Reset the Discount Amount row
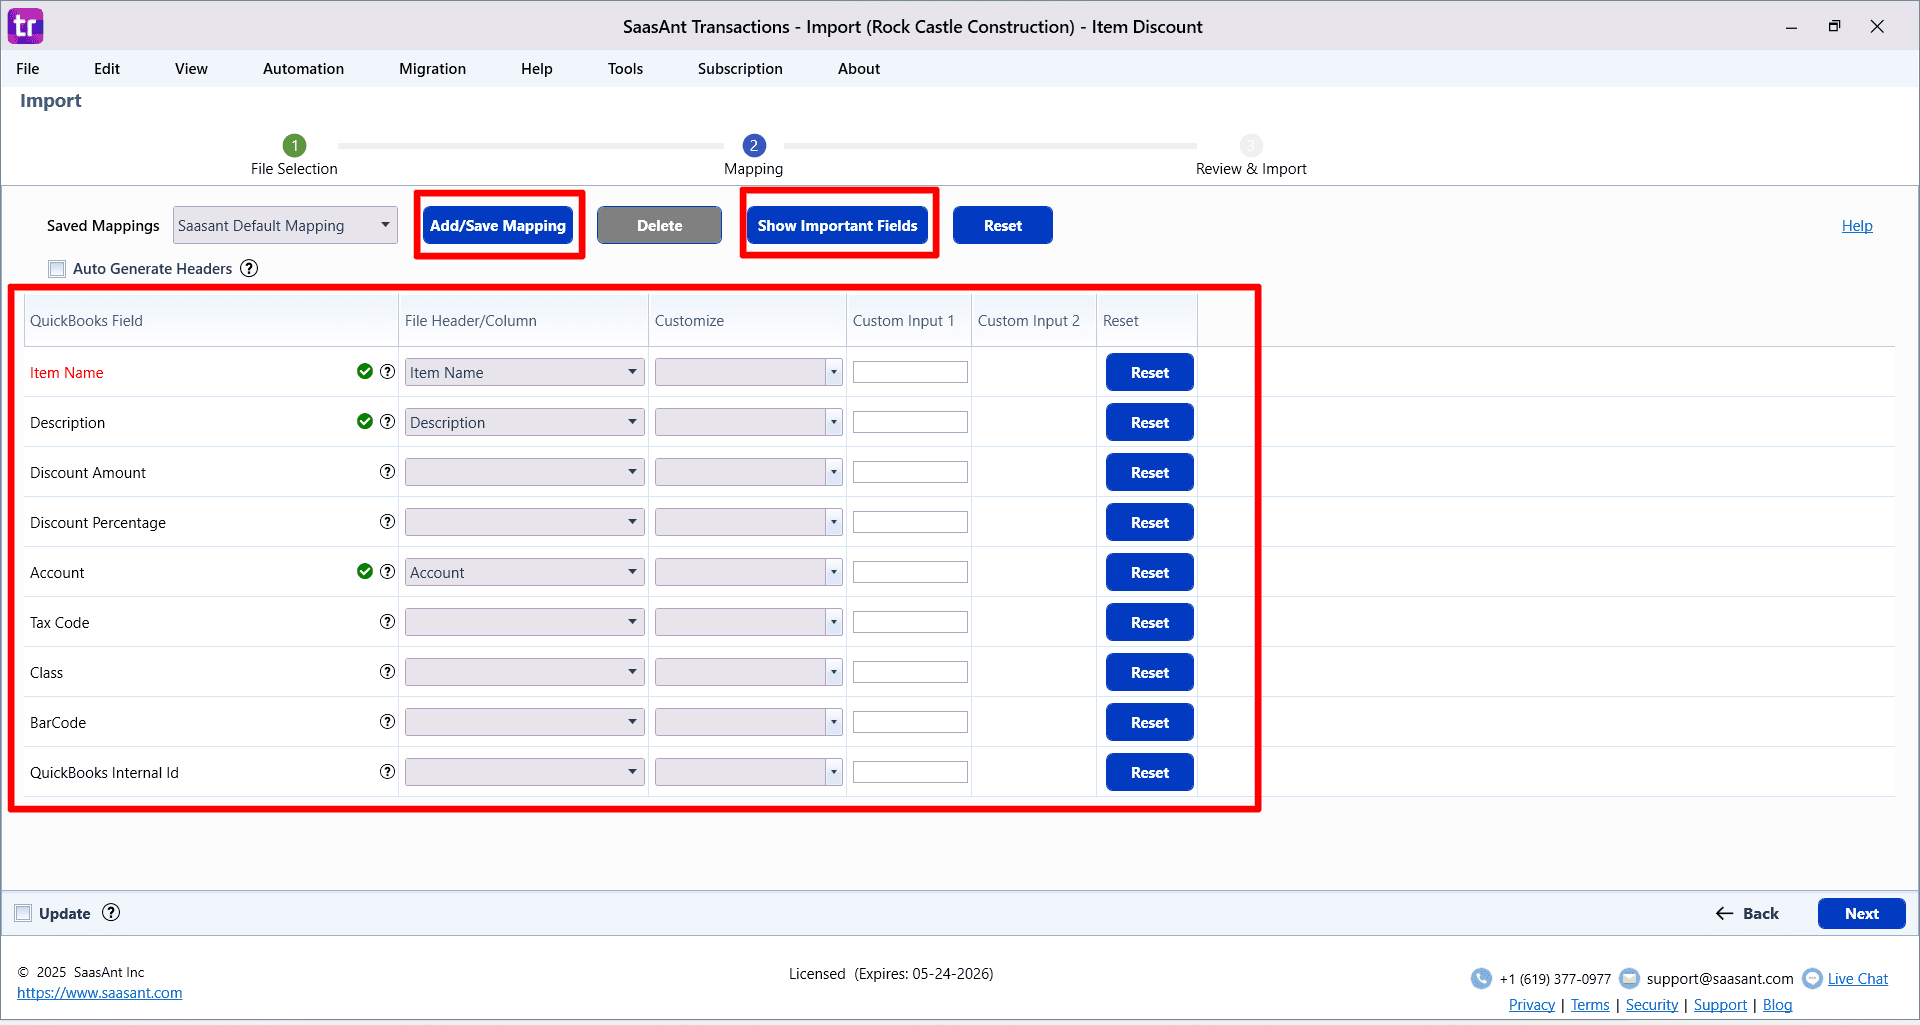The width and height of the screenshot is (1920, 1025). point(1149,472)
